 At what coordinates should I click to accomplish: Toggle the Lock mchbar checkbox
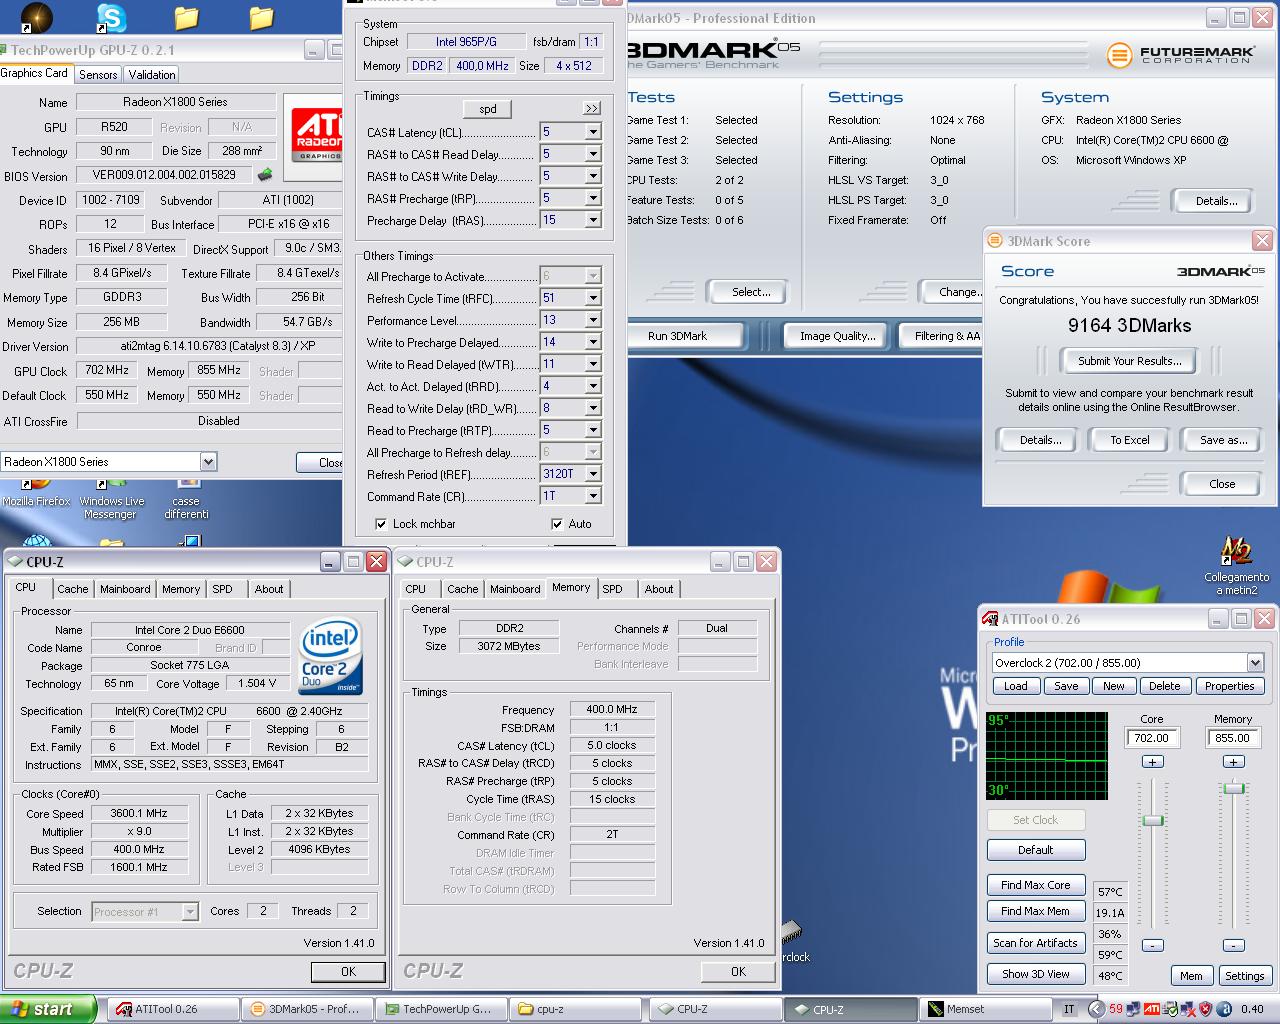click(x=381, y=524)
